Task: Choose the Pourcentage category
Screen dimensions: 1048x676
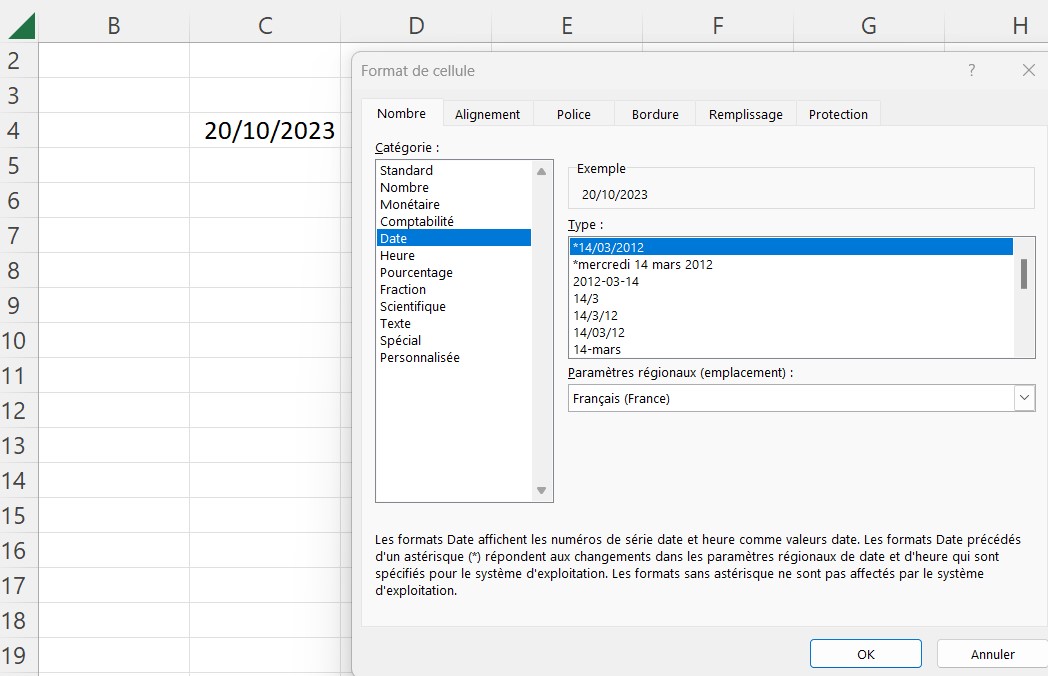Action: (x=416, y=272)
